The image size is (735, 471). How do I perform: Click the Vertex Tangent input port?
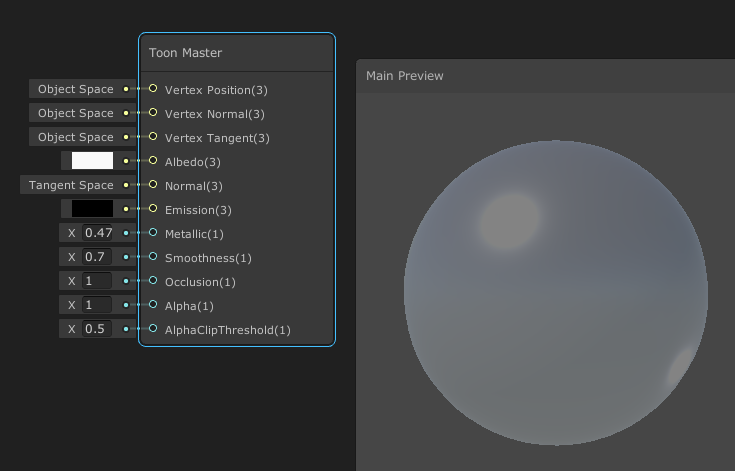[153, 136]
